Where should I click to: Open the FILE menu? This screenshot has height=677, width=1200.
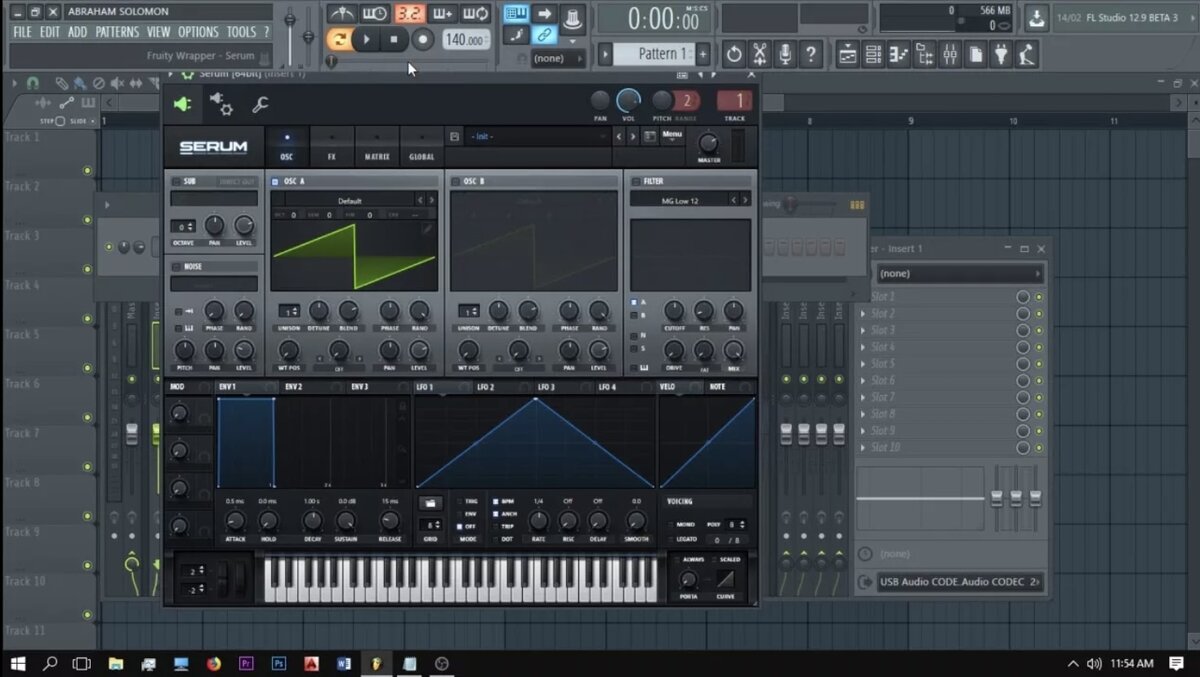coord(22,32)
